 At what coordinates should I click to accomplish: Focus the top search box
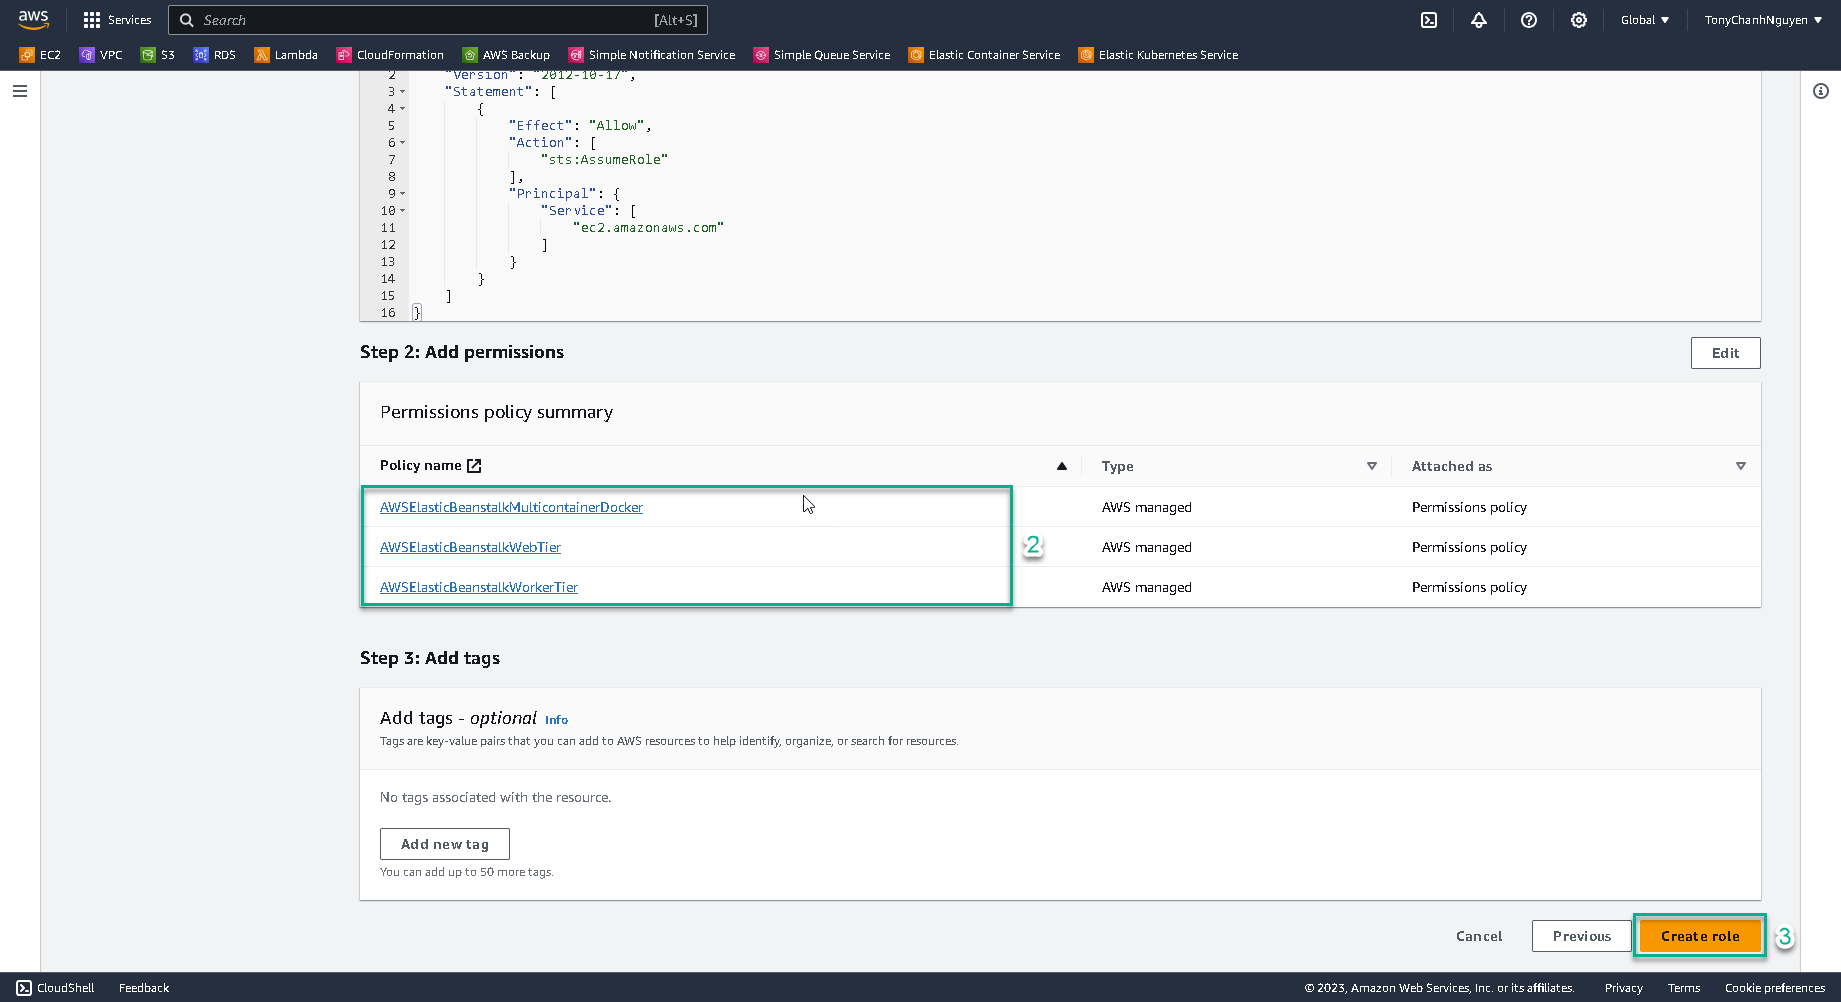438,20
